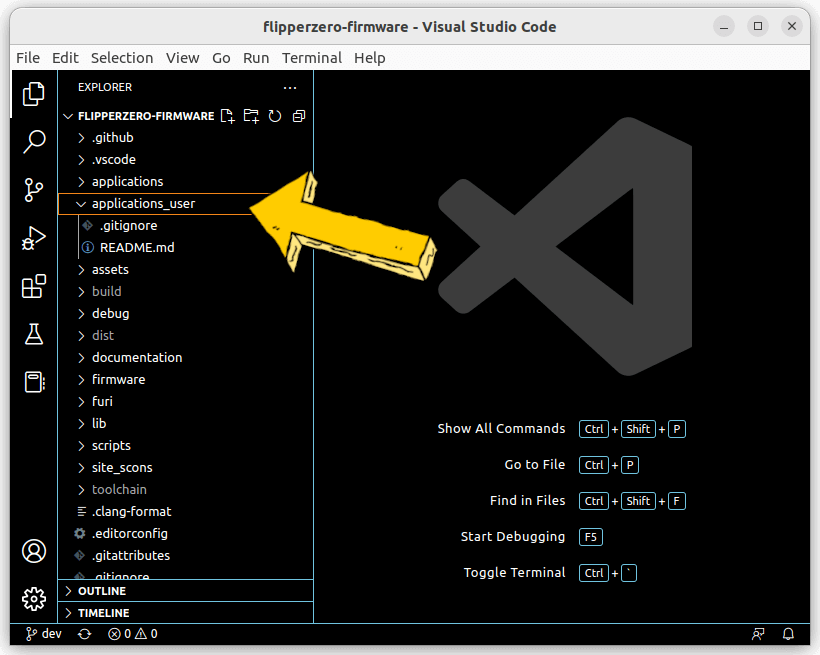Click the New Folder icon in Explorer

[x=251, y=116]
